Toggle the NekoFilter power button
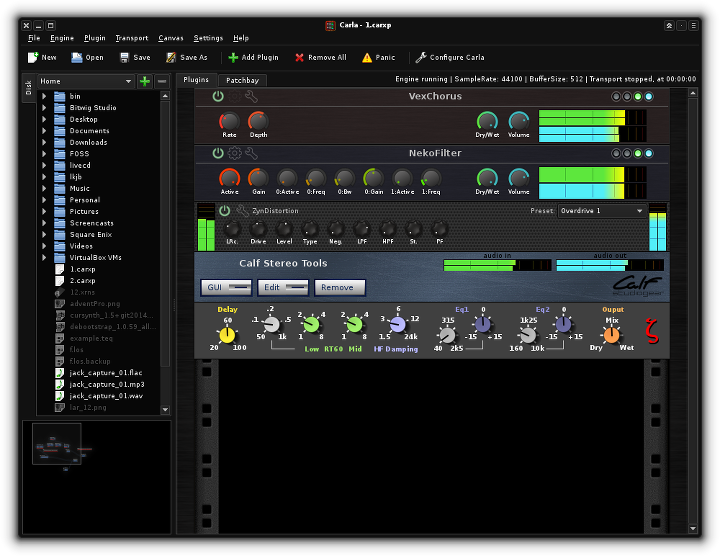Image resolution: width=720 pixels, height=556 pixels. click(218, 153)
